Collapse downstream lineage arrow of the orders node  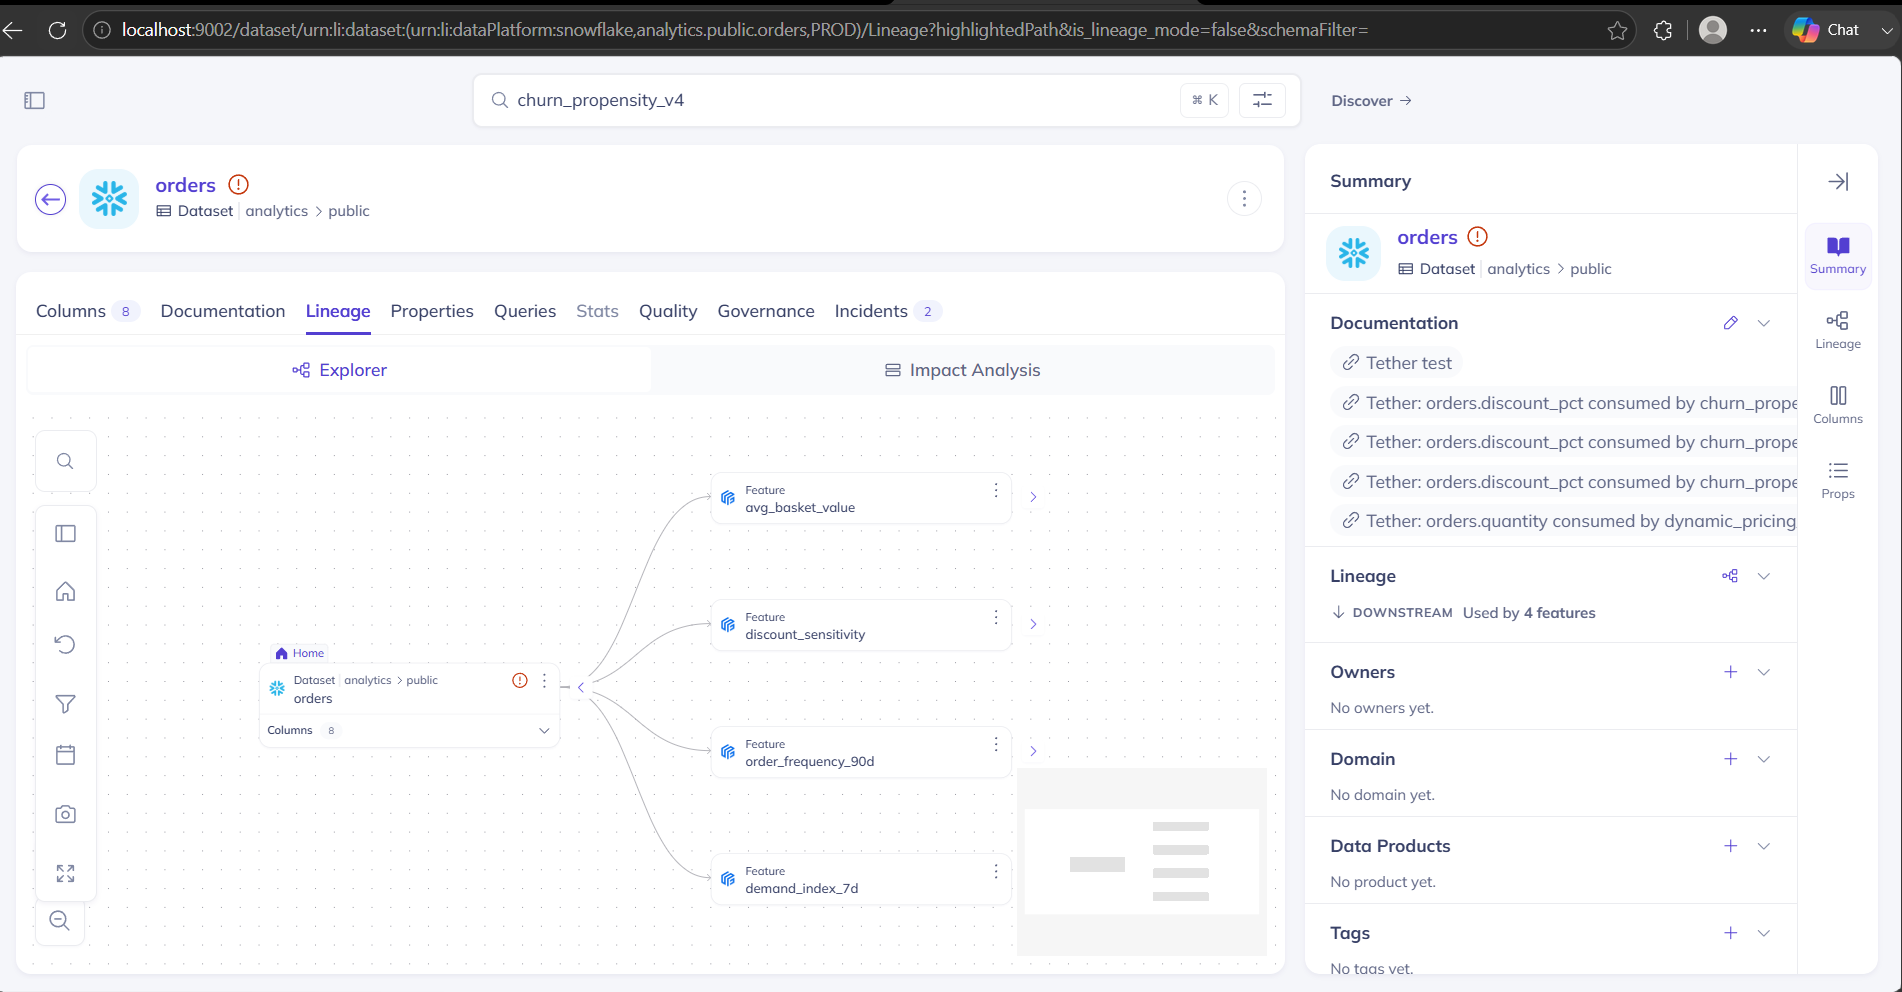pos(581,687)
